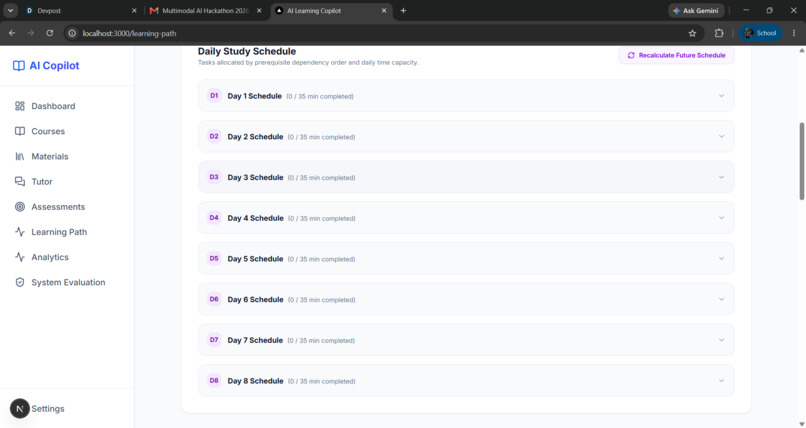
Task: Click Ask Gemini button
Action: [696, 10]
